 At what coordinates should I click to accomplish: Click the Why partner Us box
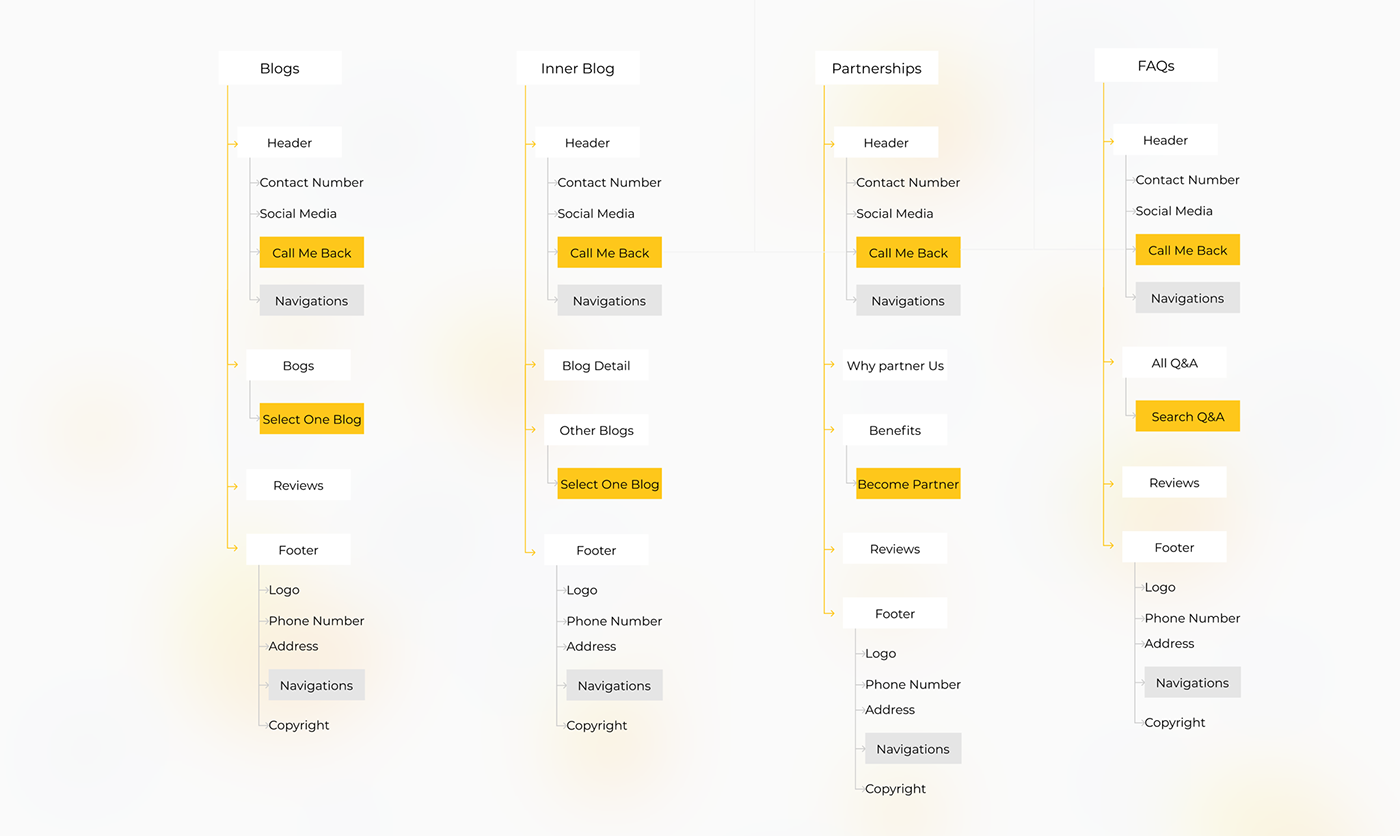pyautogui.click(x=895, y=365)
